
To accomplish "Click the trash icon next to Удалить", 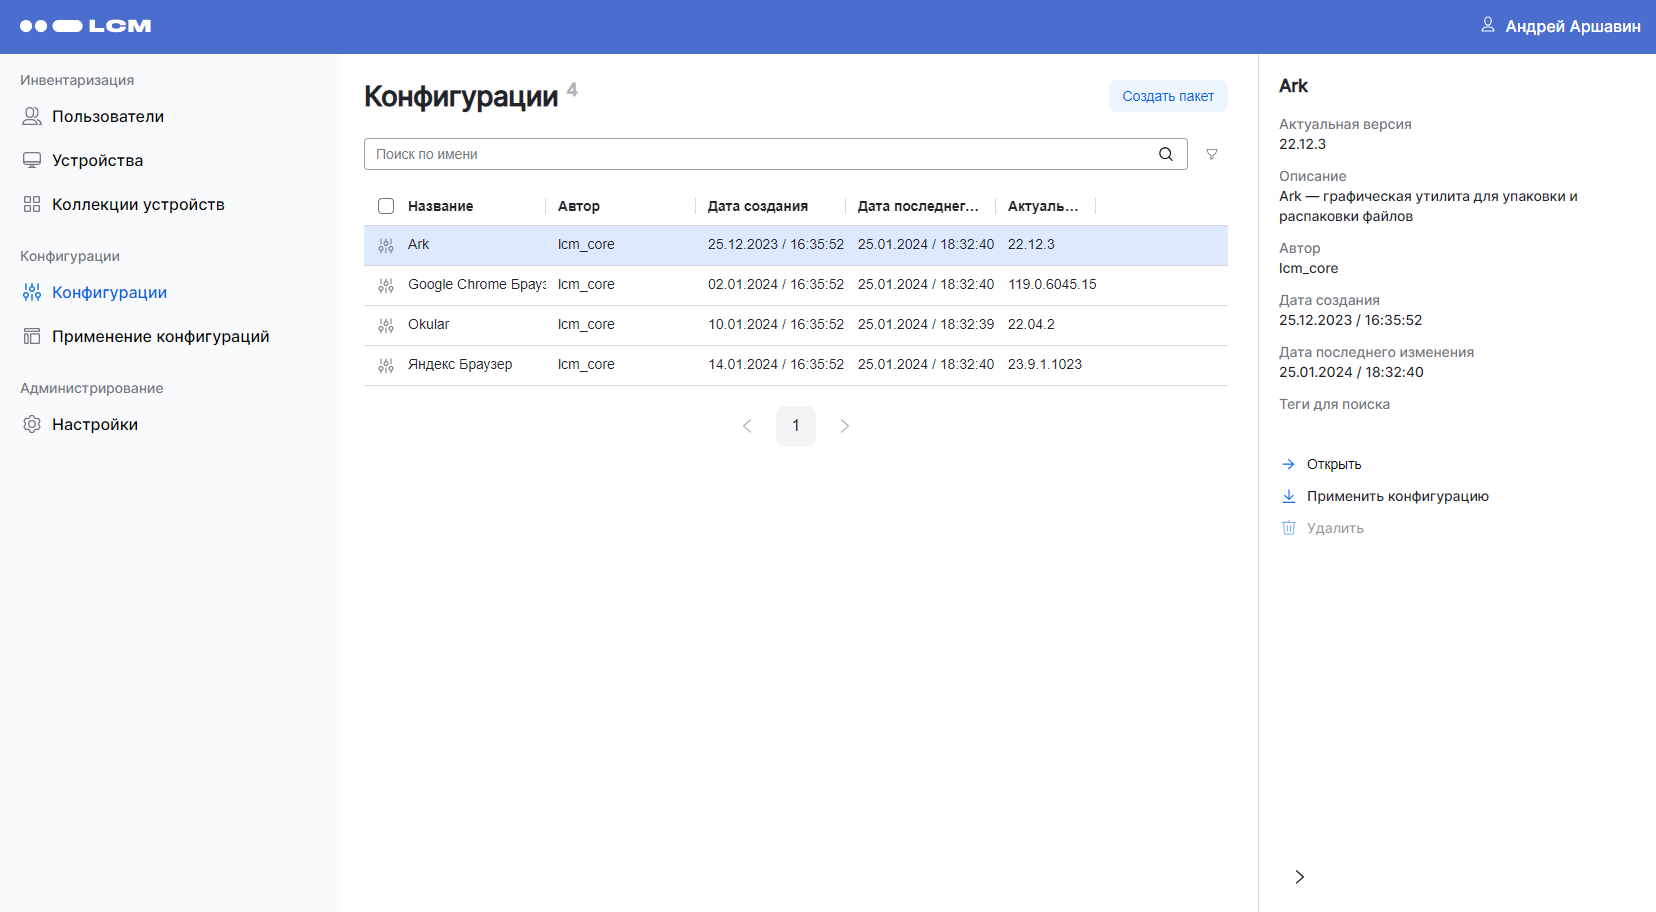I will pos(1289,528).
